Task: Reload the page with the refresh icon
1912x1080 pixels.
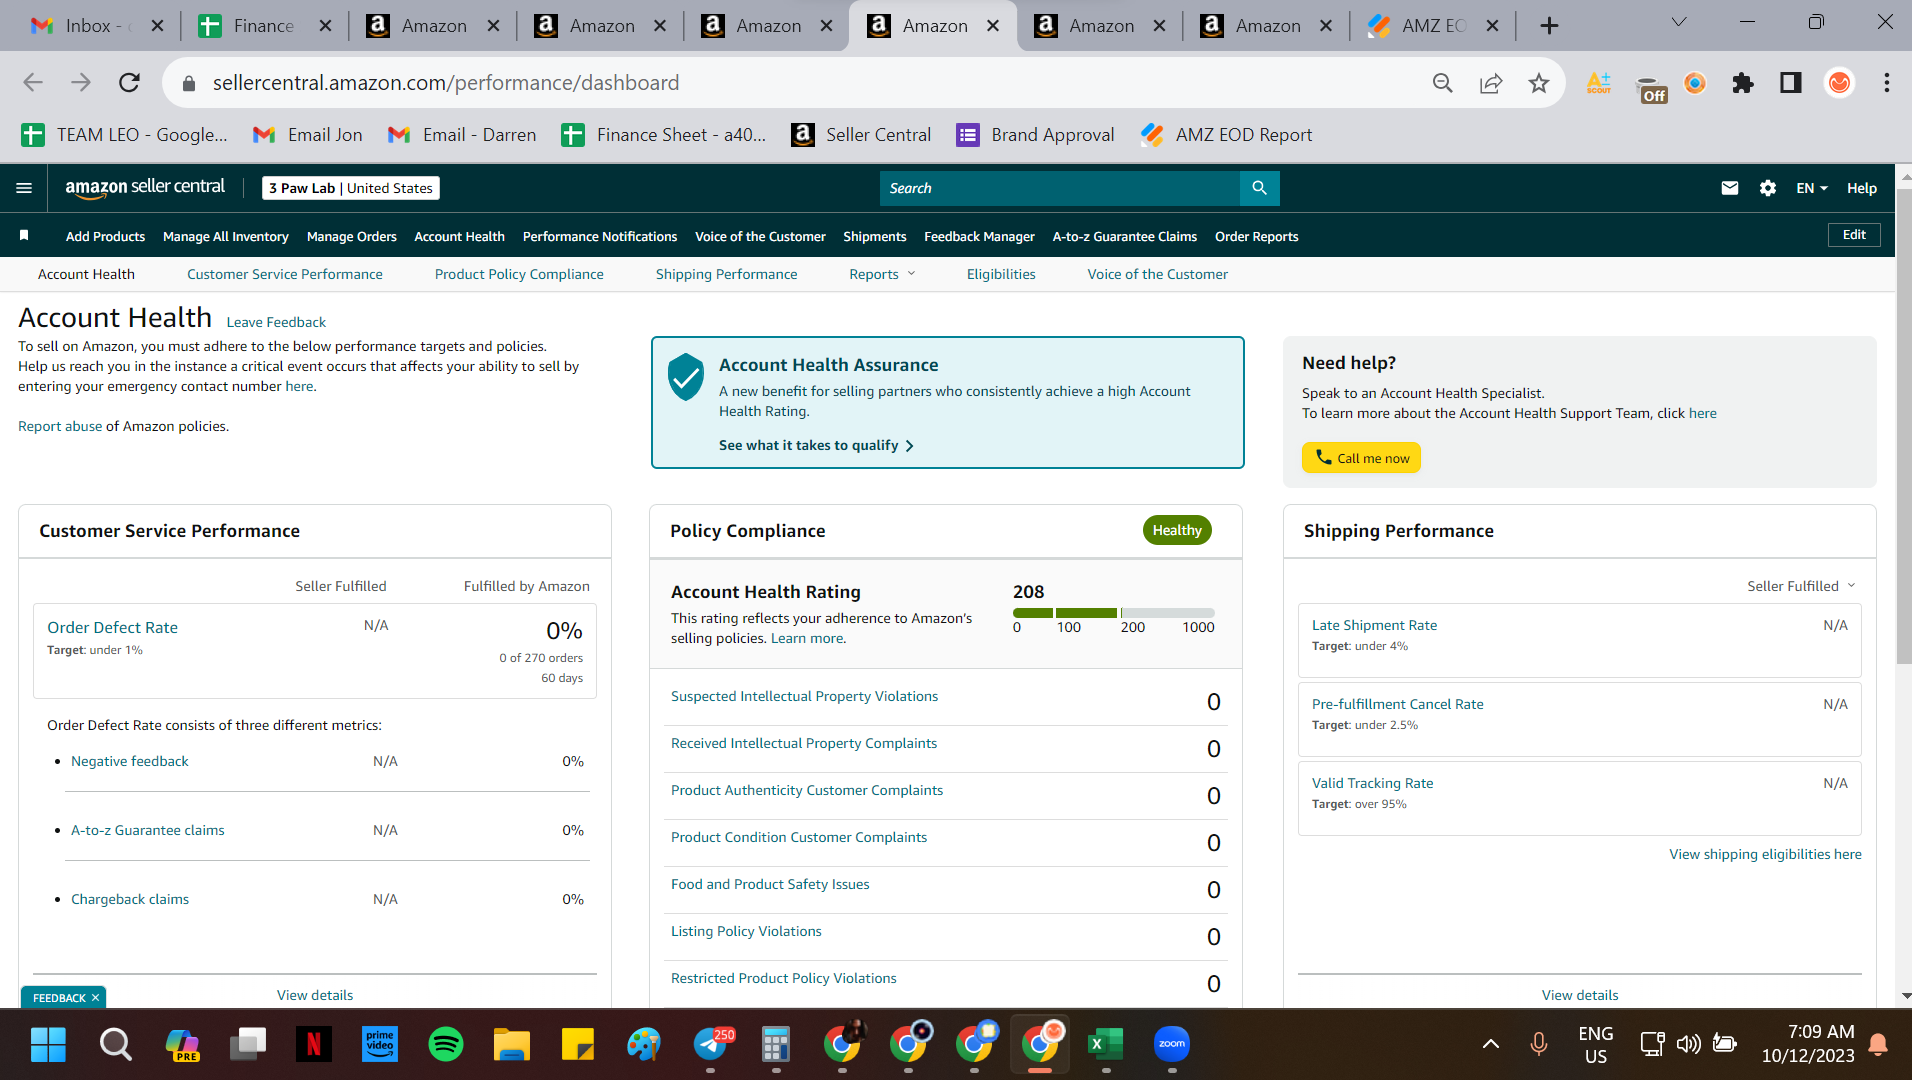Action: point(129,83)
